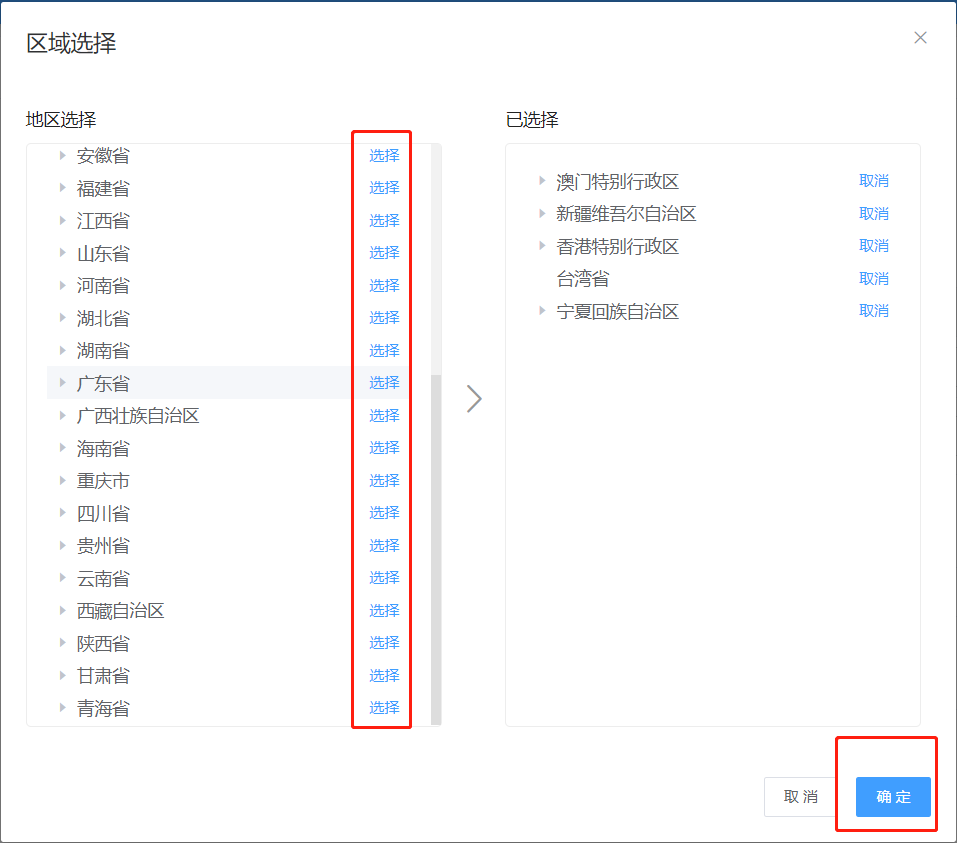Expand the 西藏自治区 tree node
The image size is (957, 843).
tap(62, 610)
